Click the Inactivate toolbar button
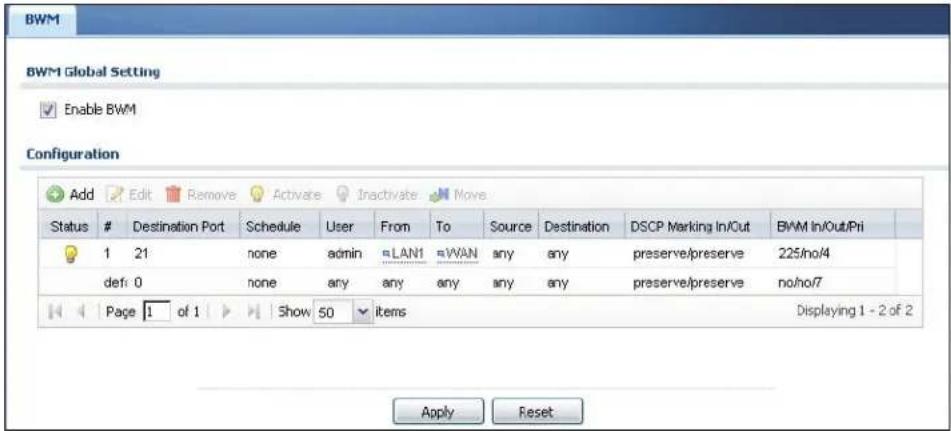The width and height of the screenshot is (951, 431). click(376, 195)
